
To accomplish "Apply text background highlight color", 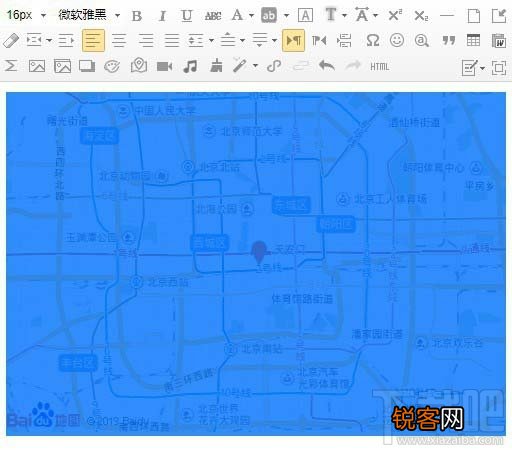I will tap(269, 15).
